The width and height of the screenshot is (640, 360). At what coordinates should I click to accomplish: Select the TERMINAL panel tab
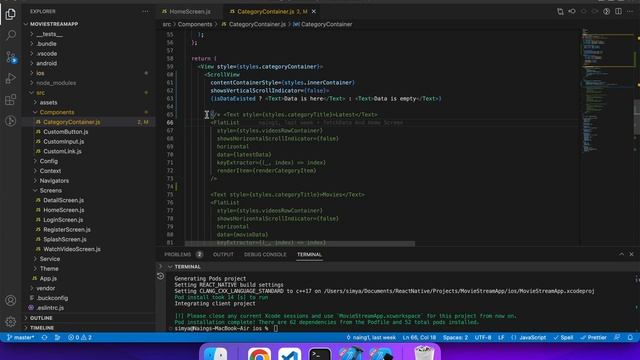(309, 254)
